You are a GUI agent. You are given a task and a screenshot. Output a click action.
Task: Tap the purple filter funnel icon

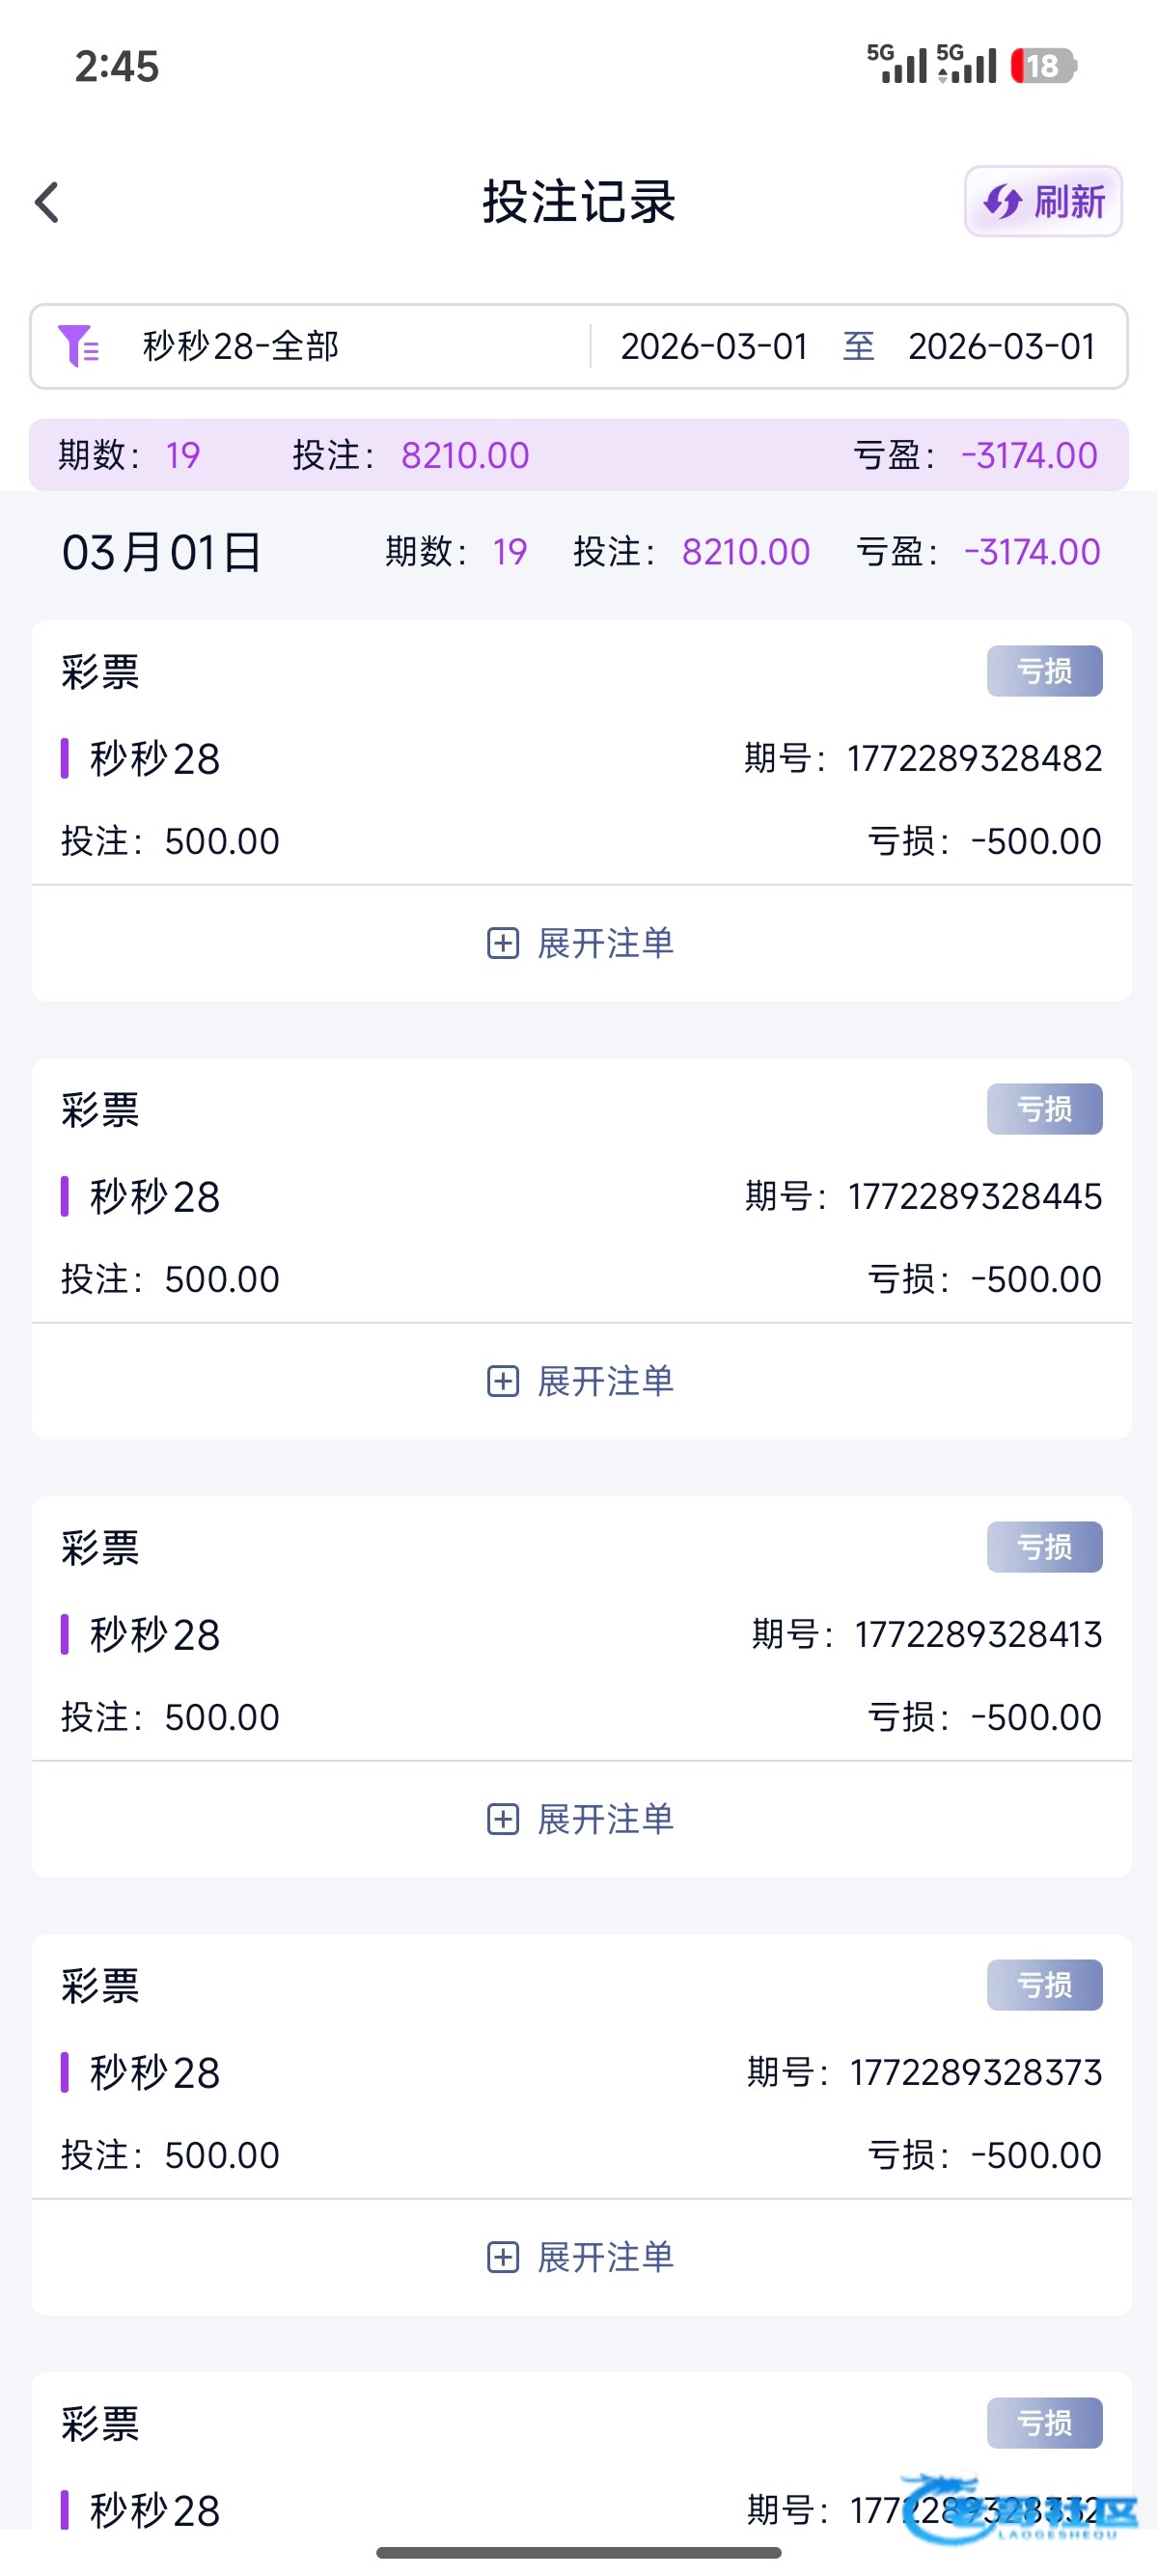click(x=77, y=346)
